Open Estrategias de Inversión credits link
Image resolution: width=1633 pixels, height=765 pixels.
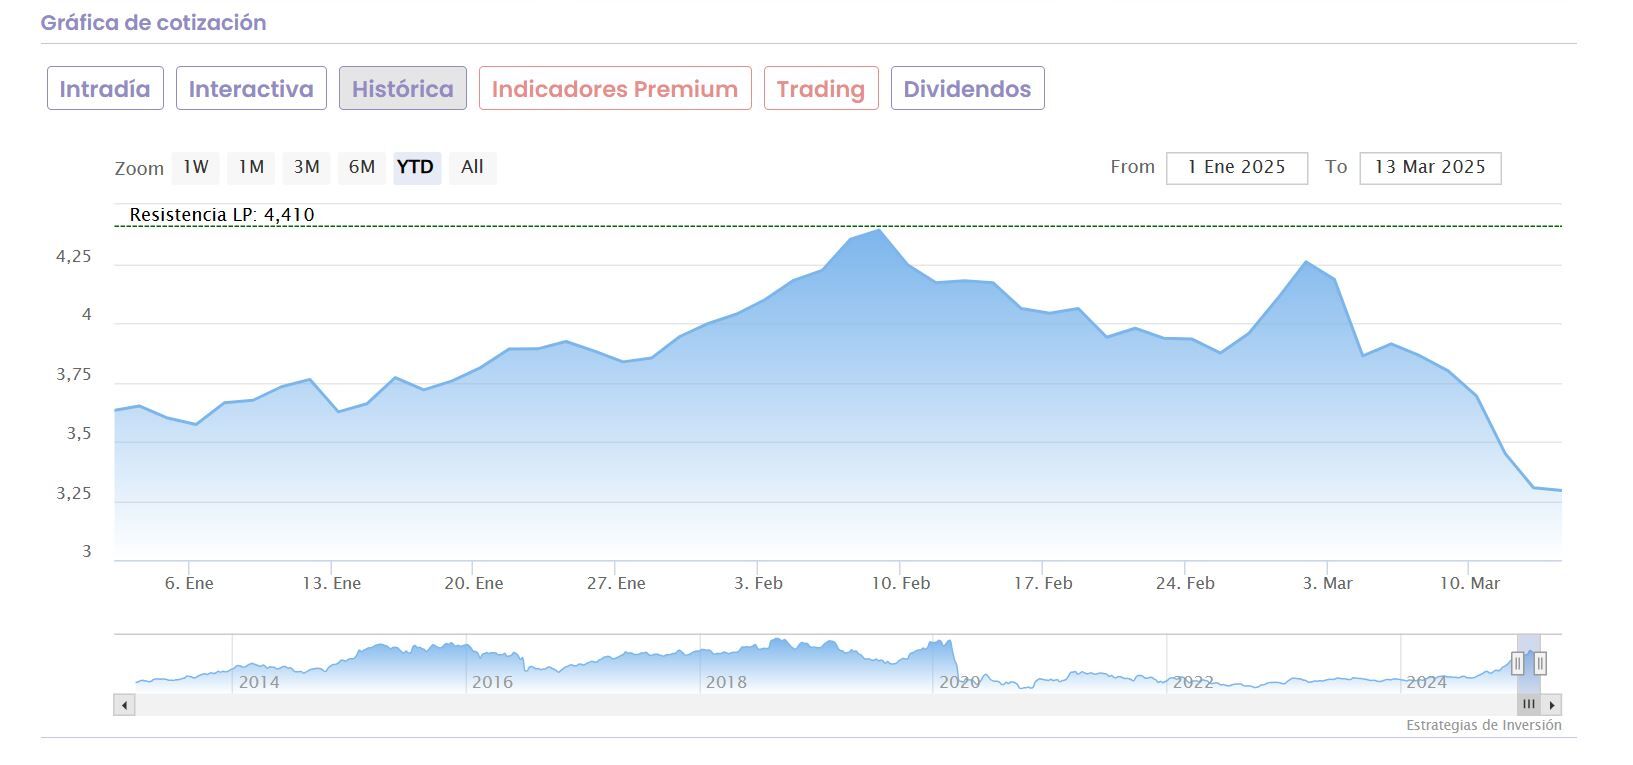[1483, 726]
